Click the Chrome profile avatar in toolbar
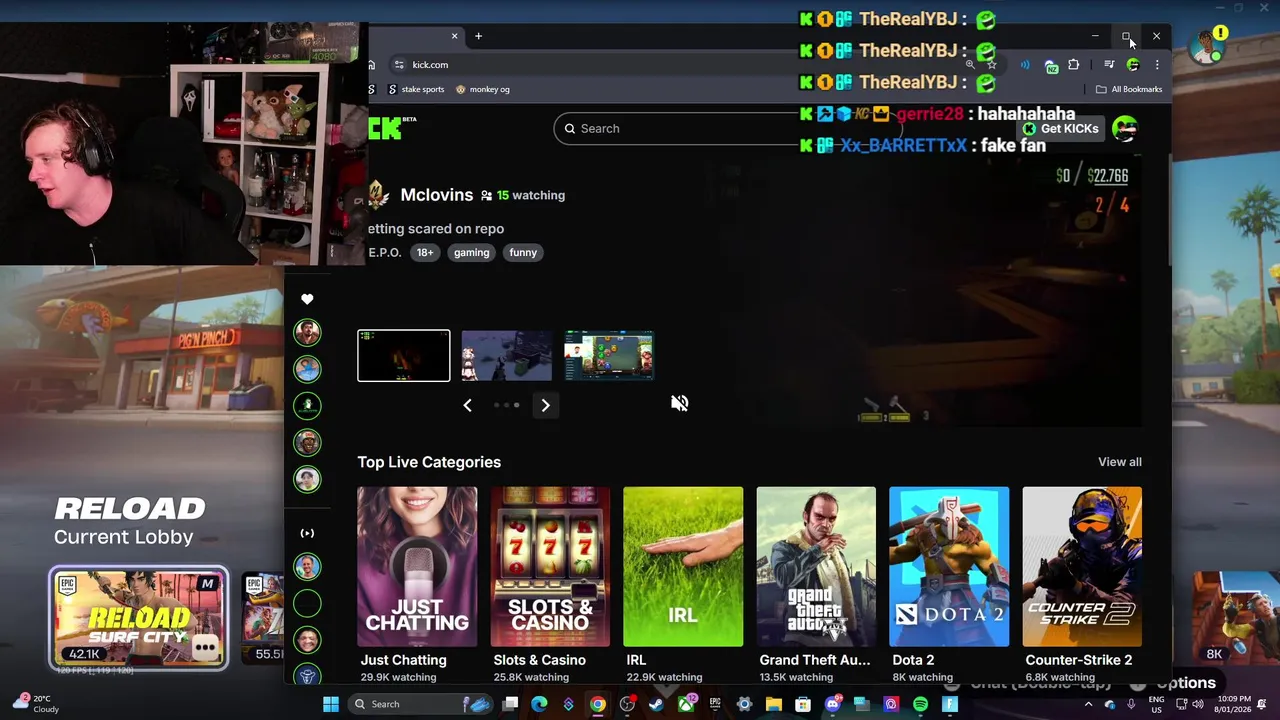Screen dimensions: 1280x720 [1133, 65]
